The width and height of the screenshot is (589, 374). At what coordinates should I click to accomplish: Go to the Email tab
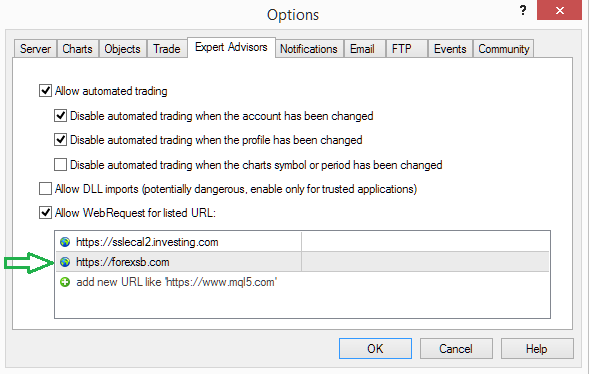[x=362, y=49]
